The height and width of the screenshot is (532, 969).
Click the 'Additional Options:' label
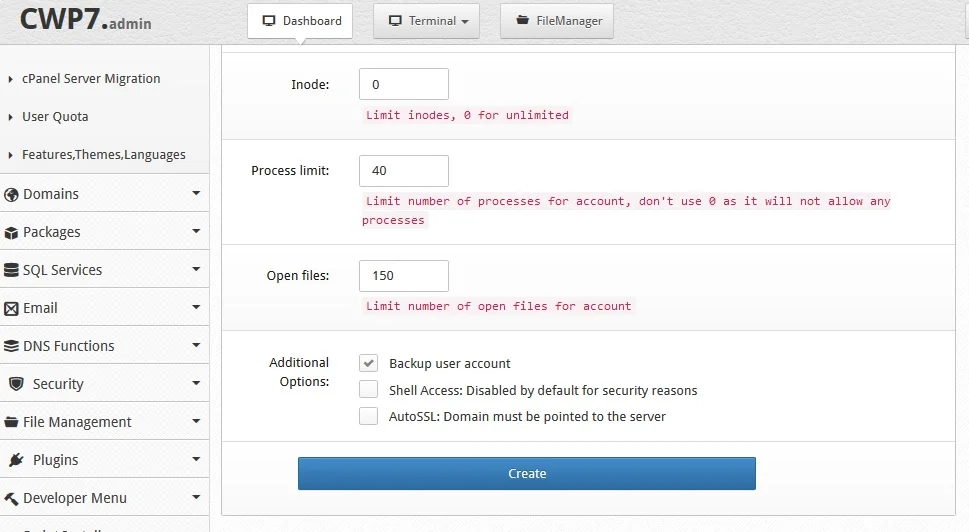[299, 372]
